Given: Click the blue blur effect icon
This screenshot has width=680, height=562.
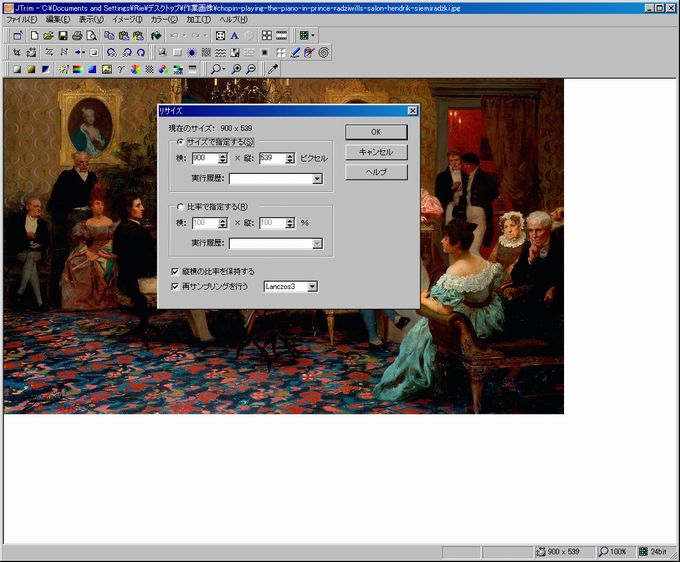Looking at the screenshot, I should 192,52.
